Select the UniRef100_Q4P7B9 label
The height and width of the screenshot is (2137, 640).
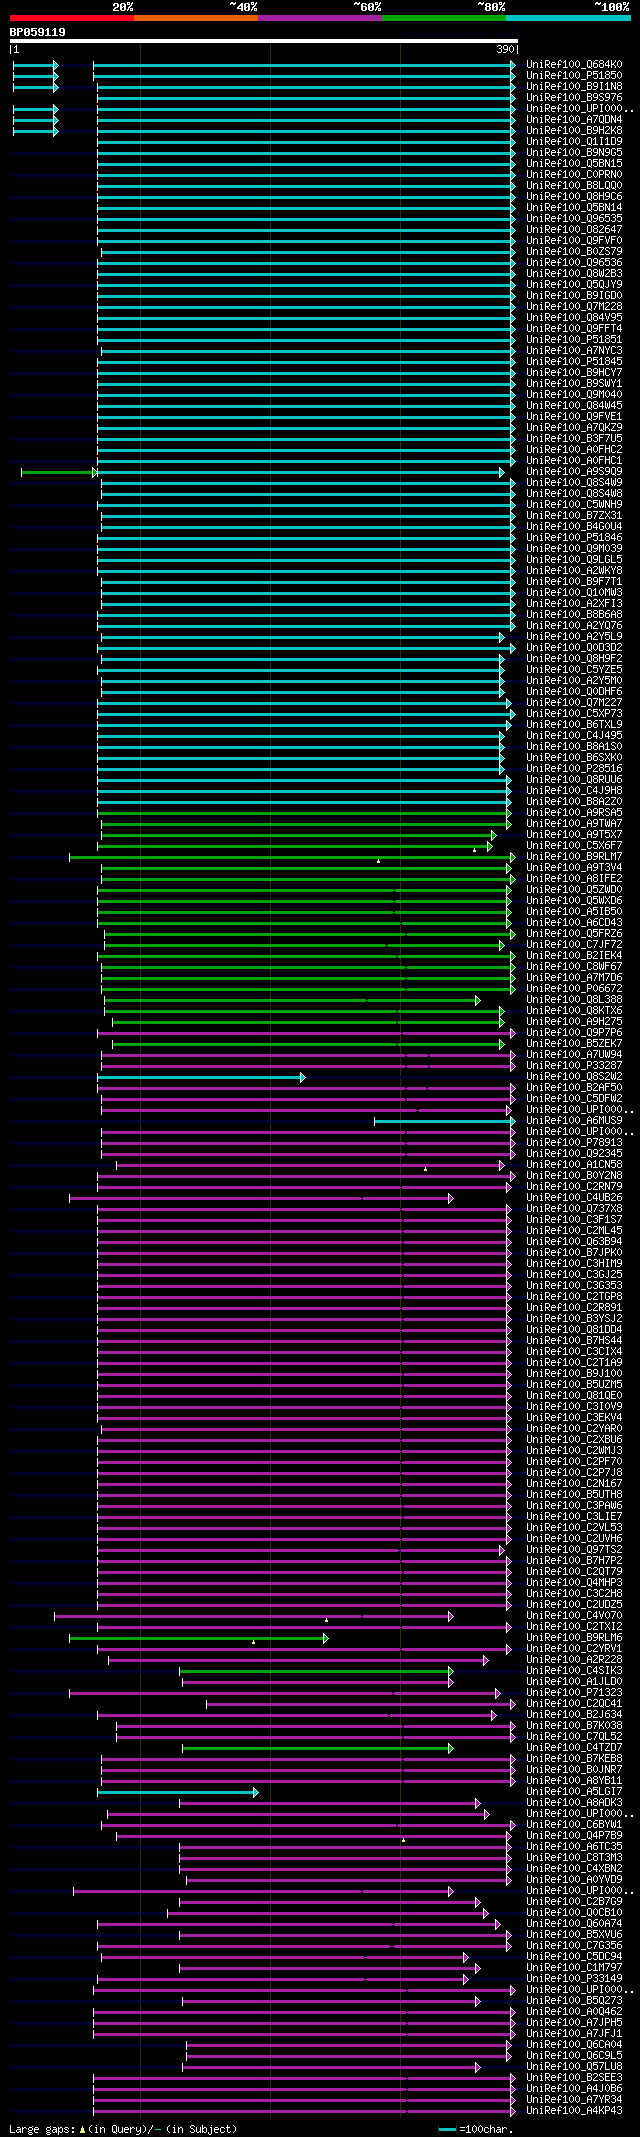pos(574,1836)
